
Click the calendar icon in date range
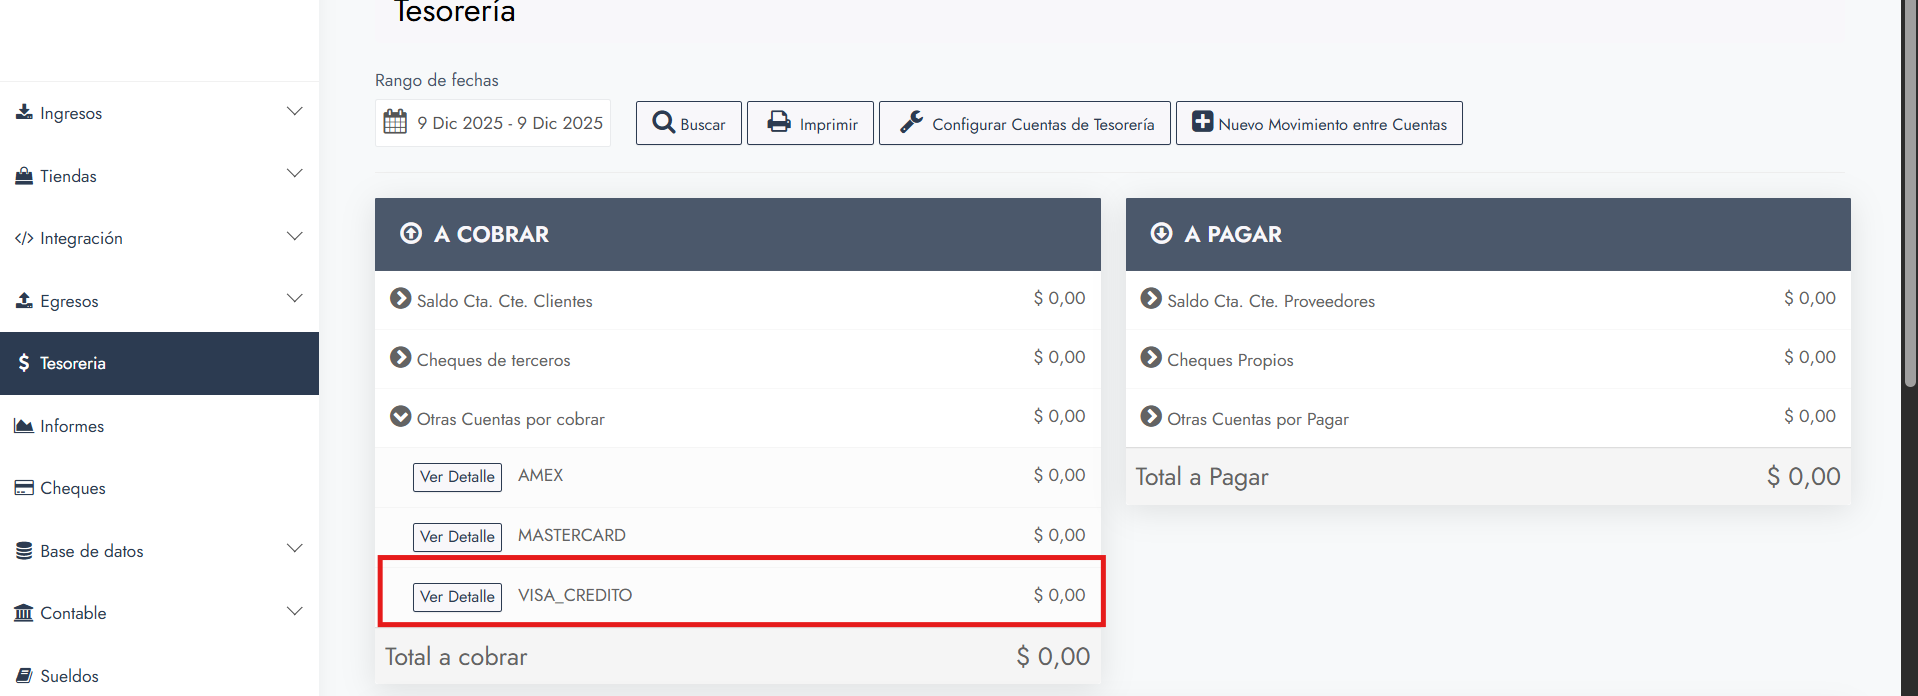coord(395,122)
